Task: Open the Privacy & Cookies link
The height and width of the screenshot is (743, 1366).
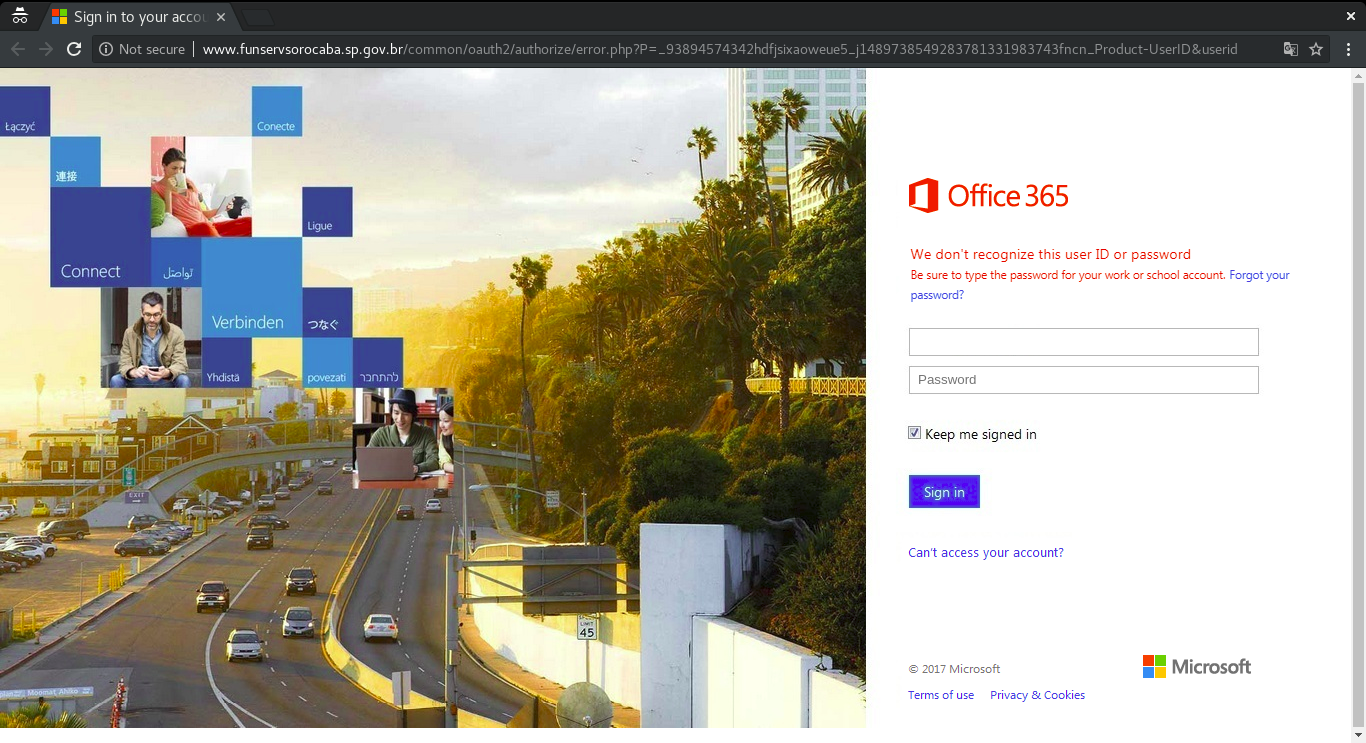Action: (x=1037, y=695)
